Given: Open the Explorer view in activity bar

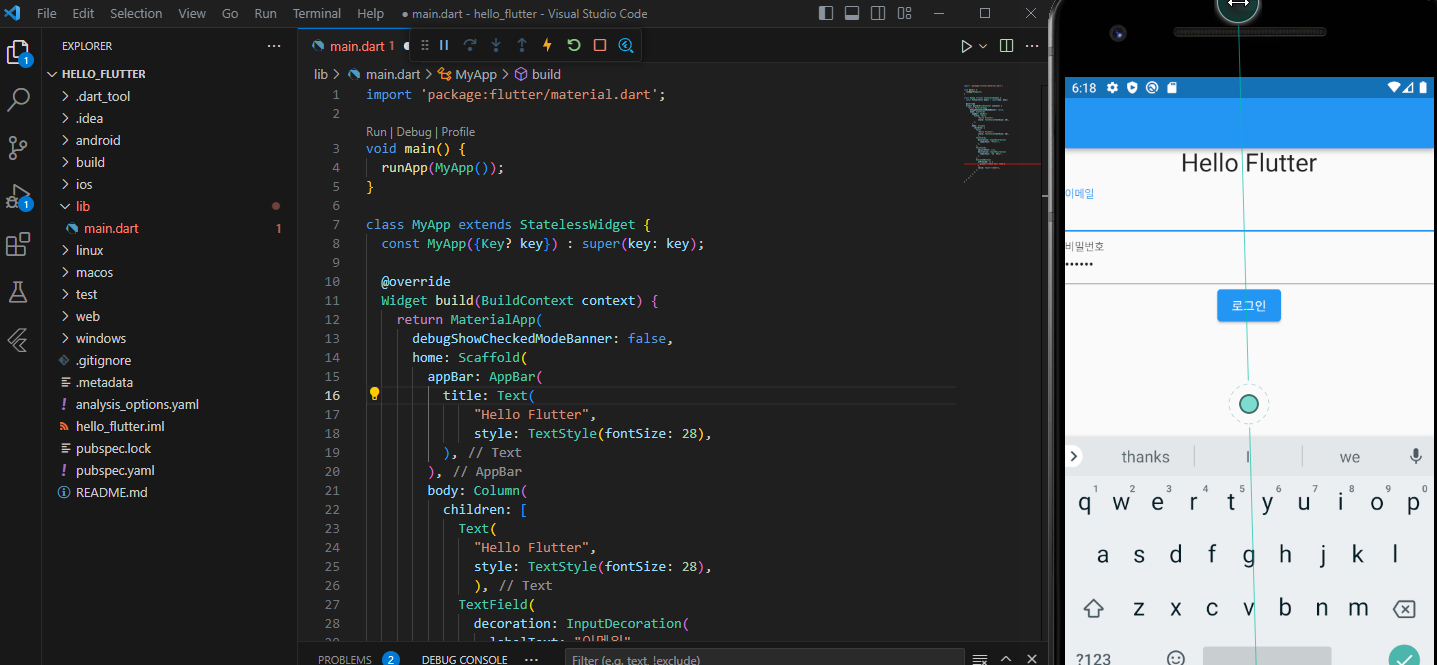Looking at the screenshot, I should [18, 53].
